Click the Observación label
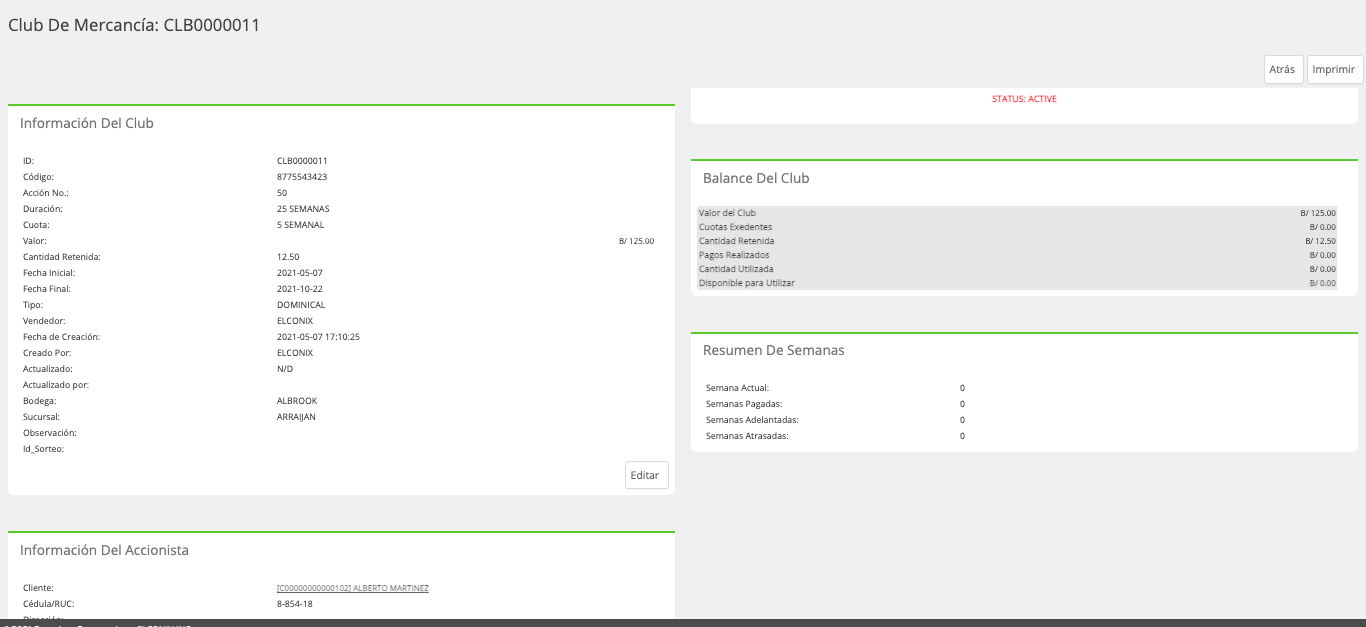This screenshot has height=627, width=1366. point(50,433)
